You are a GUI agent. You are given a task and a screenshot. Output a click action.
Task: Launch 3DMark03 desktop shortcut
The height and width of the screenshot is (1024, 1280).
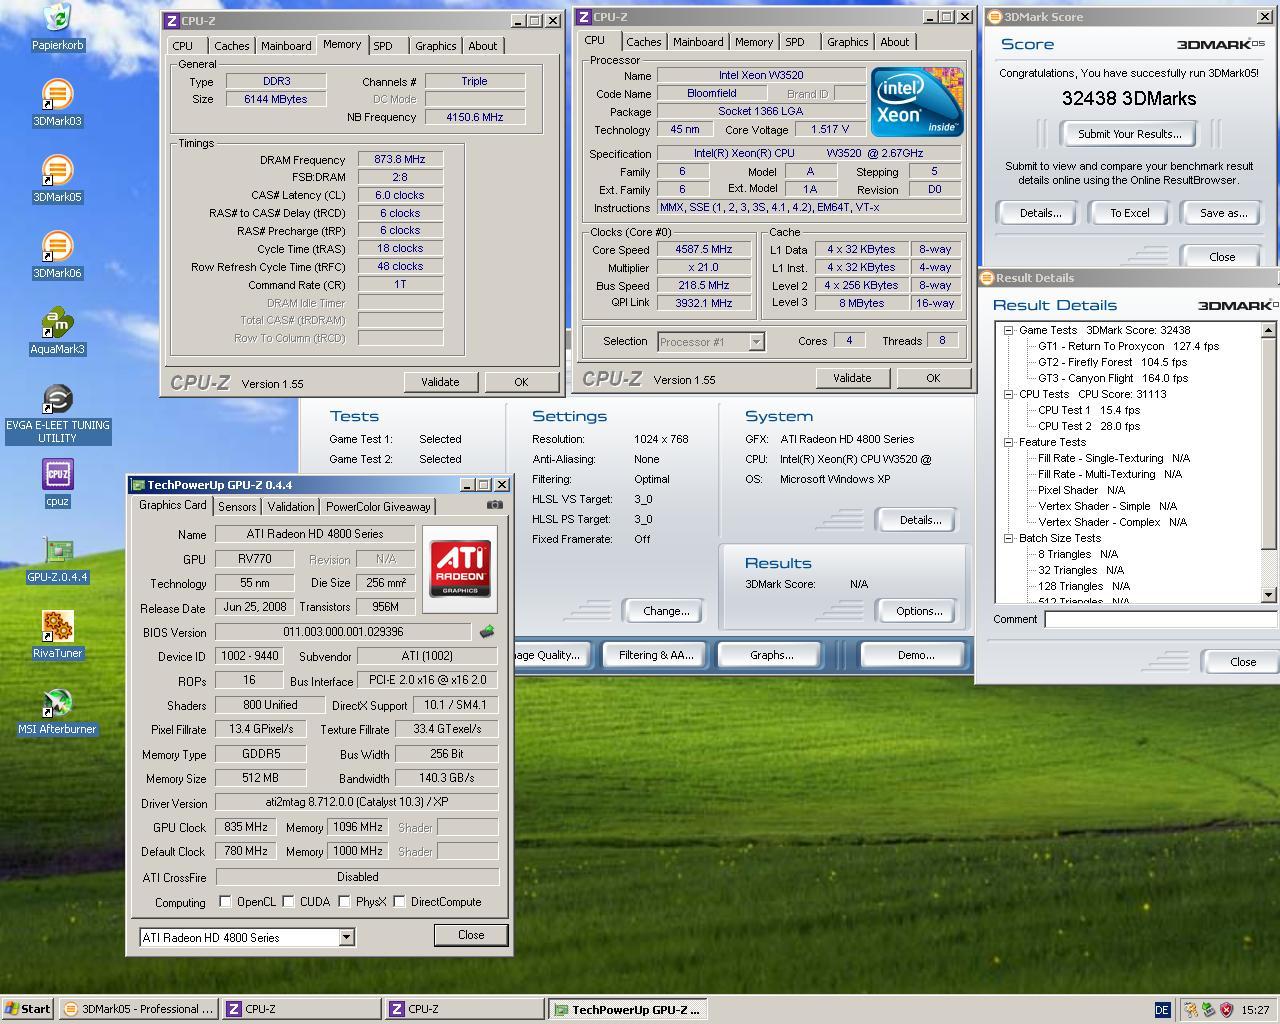[x=57, y=103]
